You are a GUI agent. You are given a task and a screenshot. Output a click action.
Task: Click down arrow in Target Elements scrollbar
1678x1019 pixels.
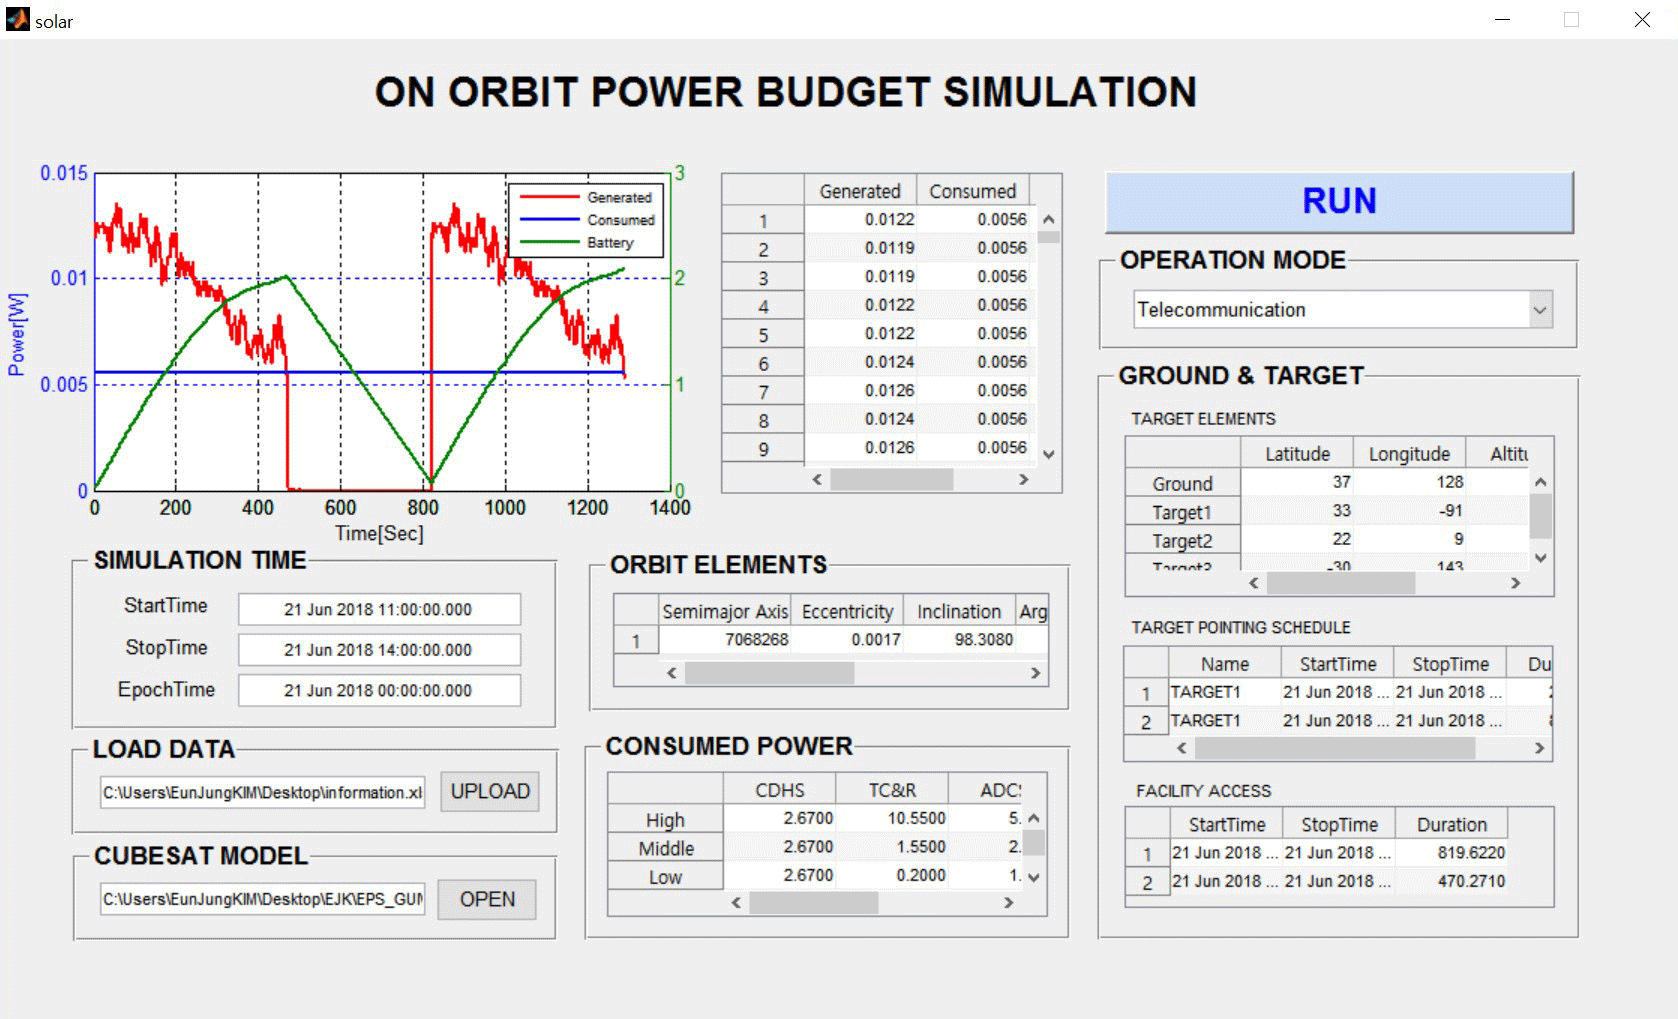tap(1541, 558)
